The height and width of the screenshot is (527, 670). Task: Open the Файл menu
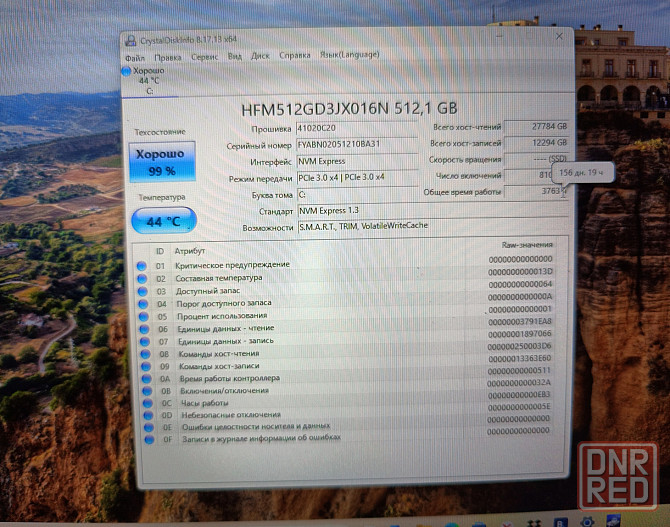coord(134,58)
